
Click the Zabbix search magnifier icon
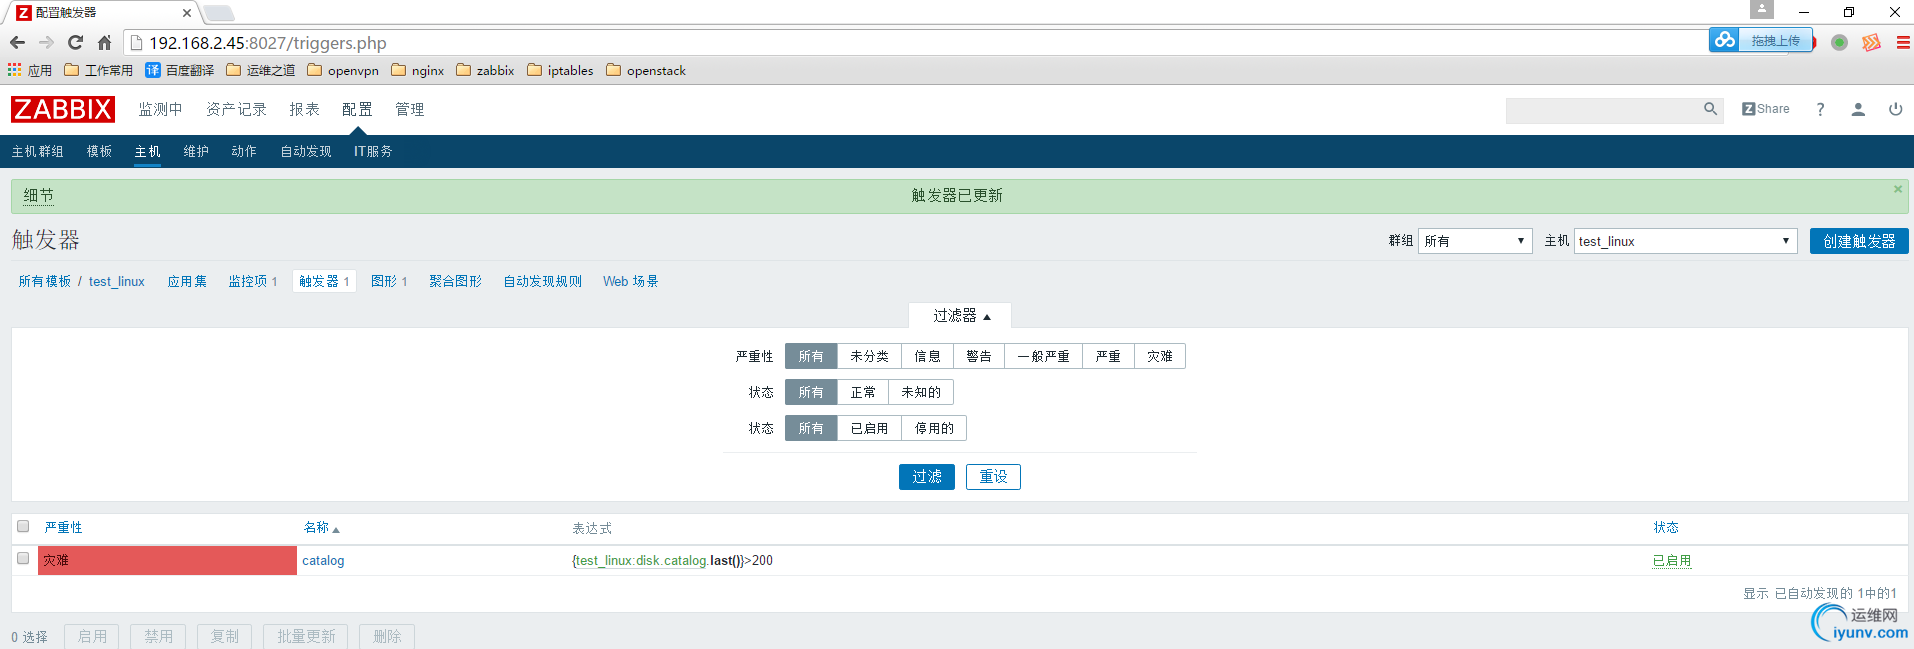click(1710, 109)
